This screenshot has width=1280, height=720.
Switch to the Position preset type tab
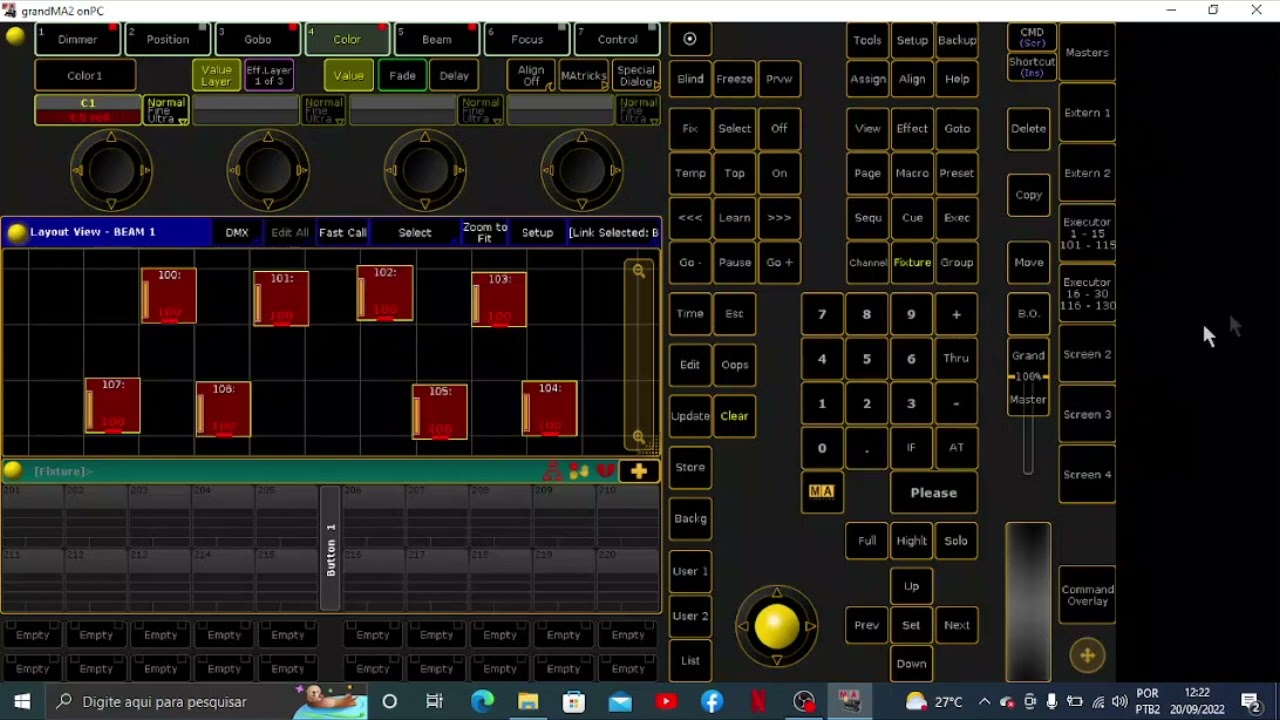(167, 39)
